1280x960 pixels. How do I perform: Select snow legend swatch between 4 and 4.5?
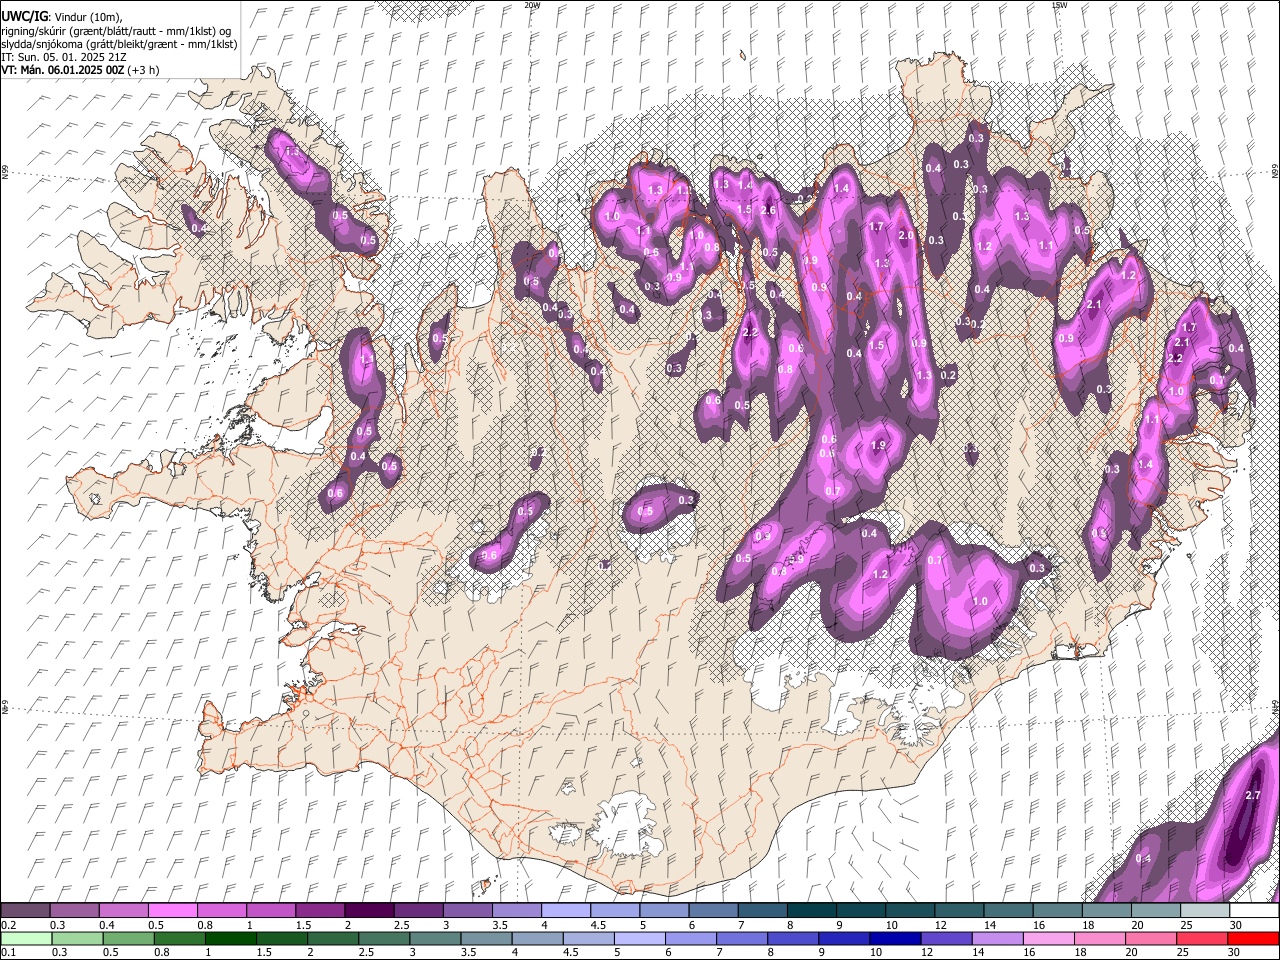point(565,911)
